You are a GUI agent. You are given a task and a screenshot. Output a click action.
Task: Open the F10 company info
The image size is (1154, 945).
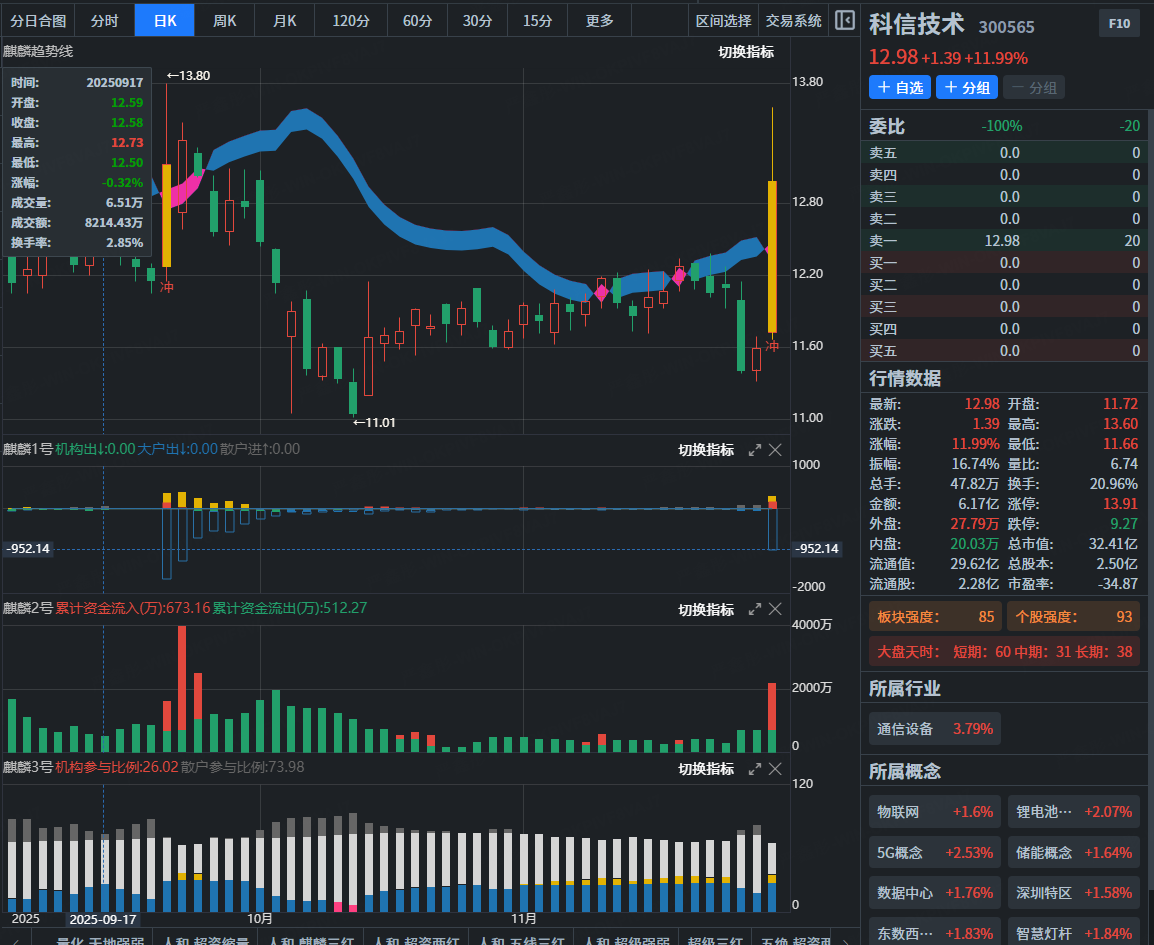coord(1119,24)
